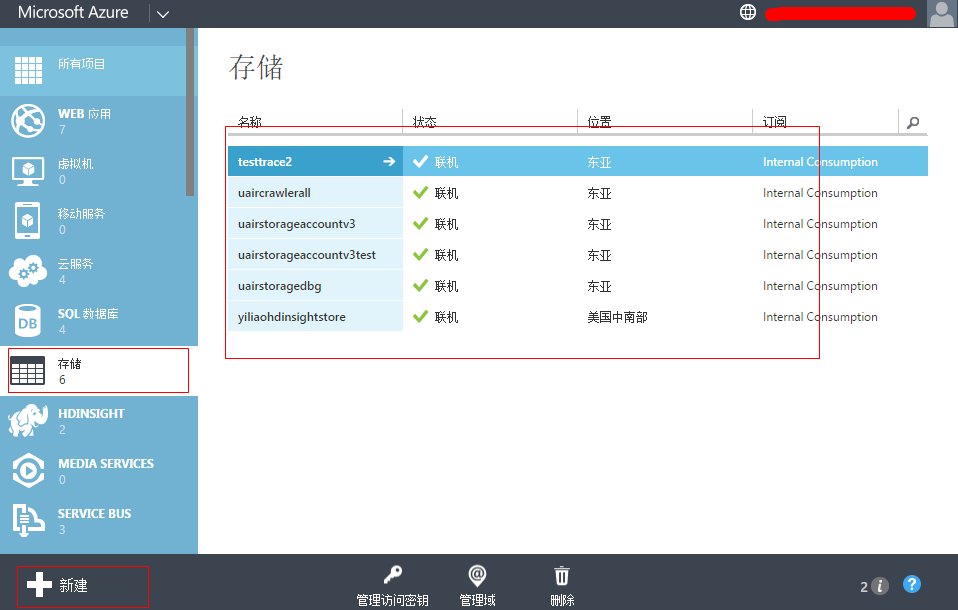Expand the Microsoft Azure title chevron
This screenshot has width=958, height=610.
[162, 13]
